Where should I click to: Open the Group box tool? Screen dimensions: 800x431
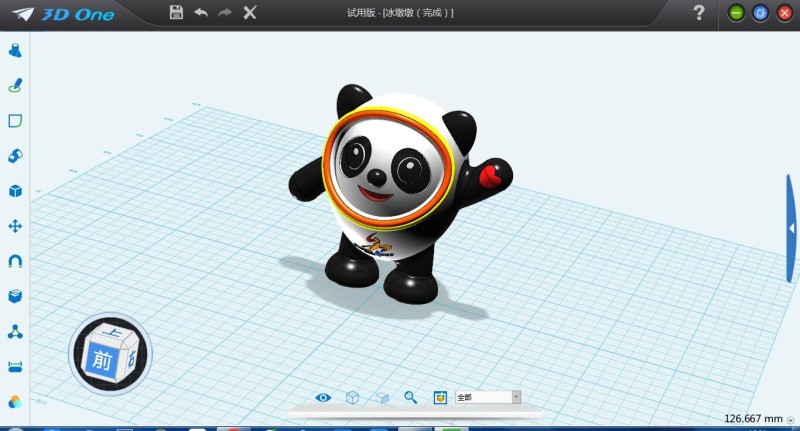15,296
